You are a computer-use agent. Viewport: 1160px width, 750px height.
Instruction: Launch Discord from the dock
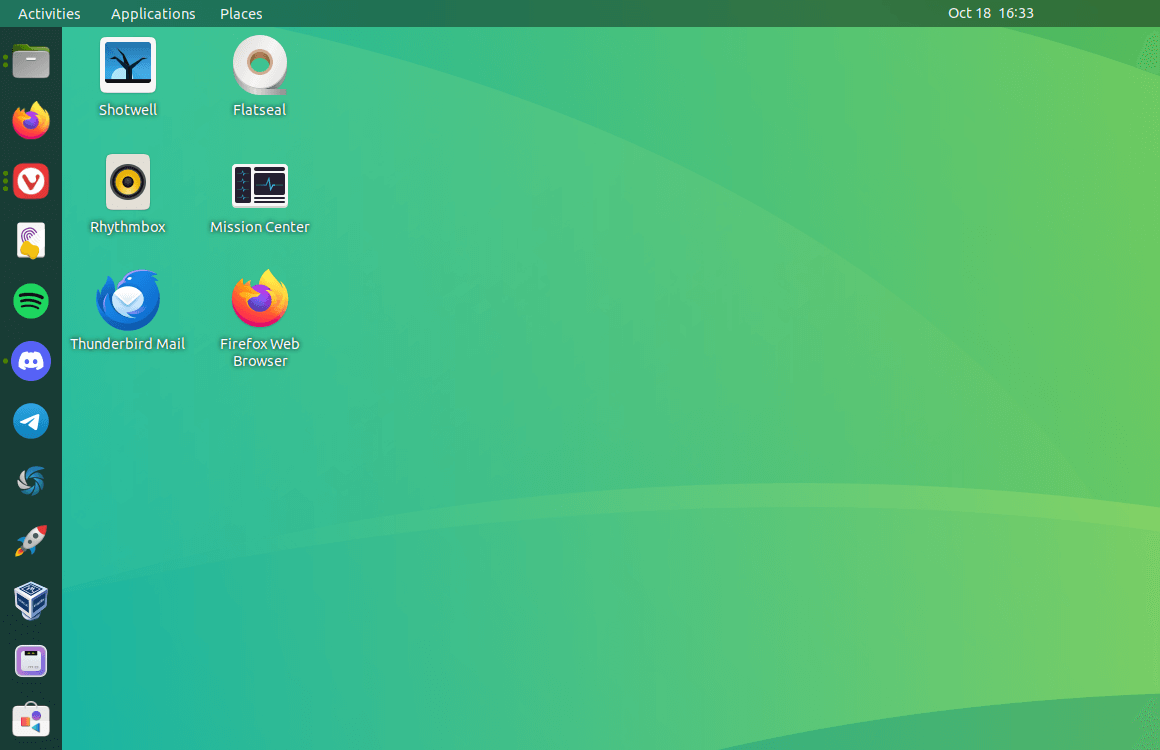pos(30,361)
